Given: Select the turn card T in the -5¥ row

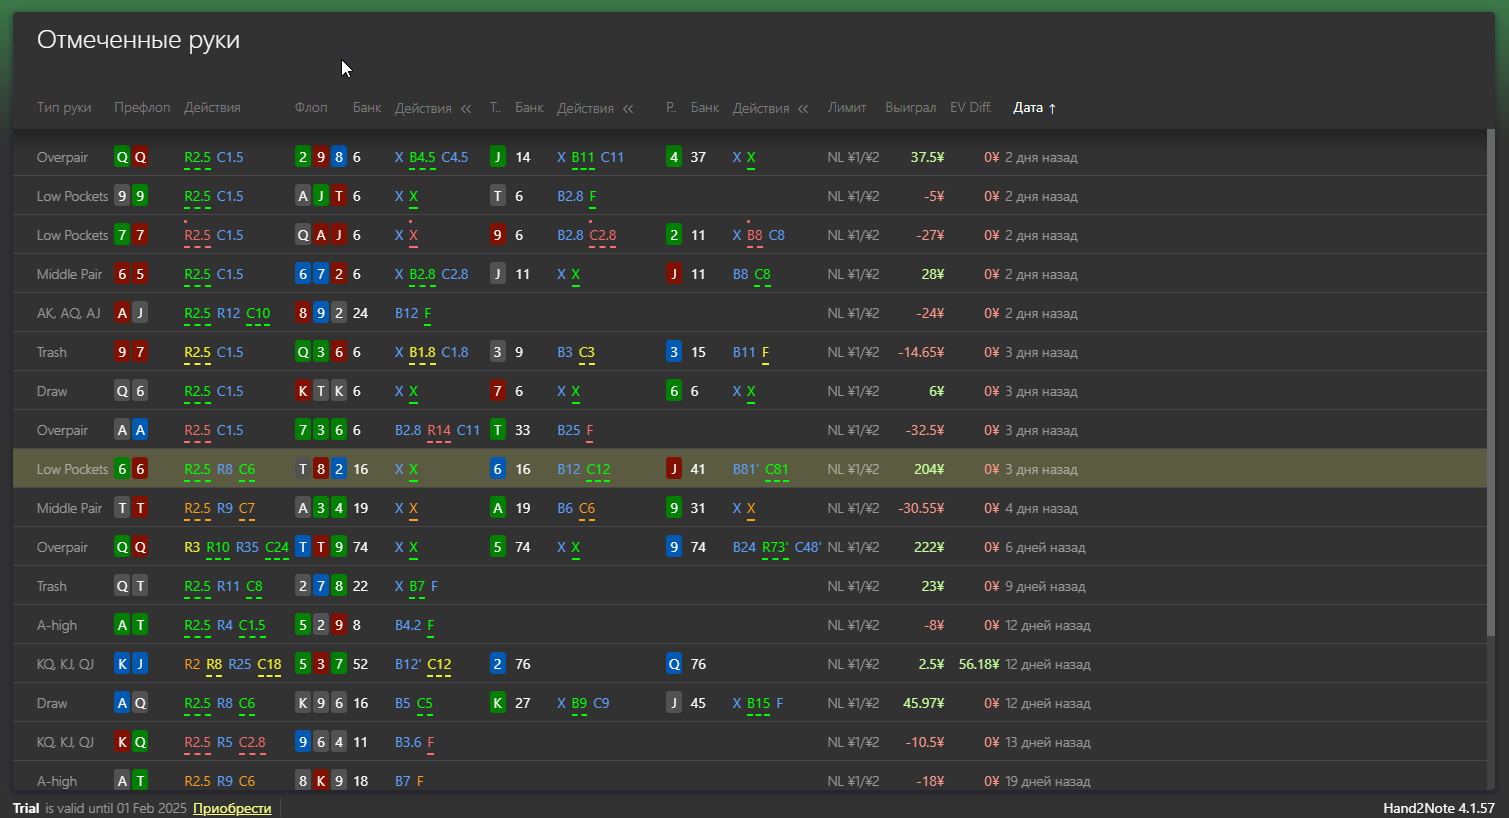Looking at the screenshot, I should (x=498, y=196).
